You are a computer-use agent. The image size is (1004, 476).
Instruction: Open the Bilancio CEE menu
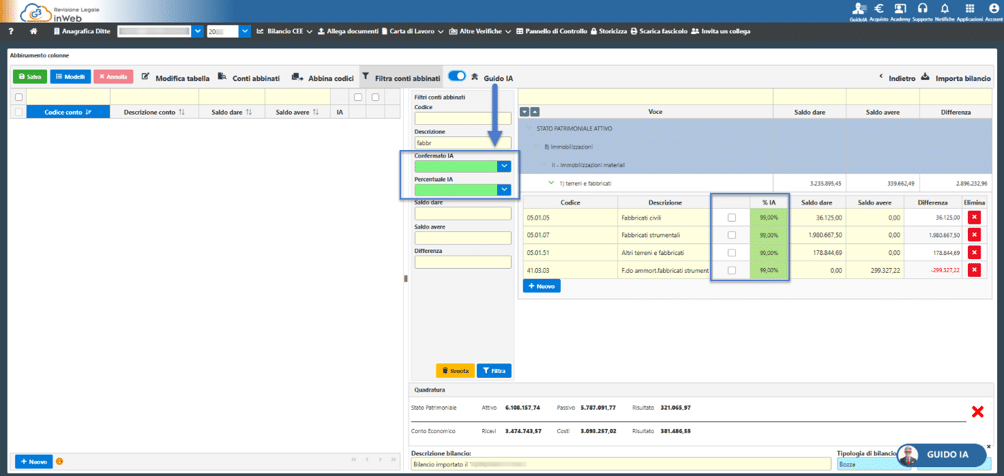(x=284, y=31)
